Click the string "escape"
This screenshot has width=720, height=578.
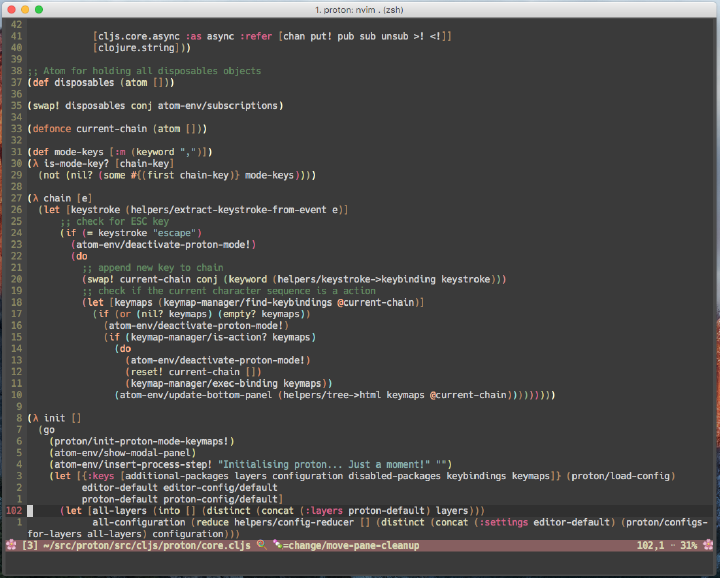point(174,233)
